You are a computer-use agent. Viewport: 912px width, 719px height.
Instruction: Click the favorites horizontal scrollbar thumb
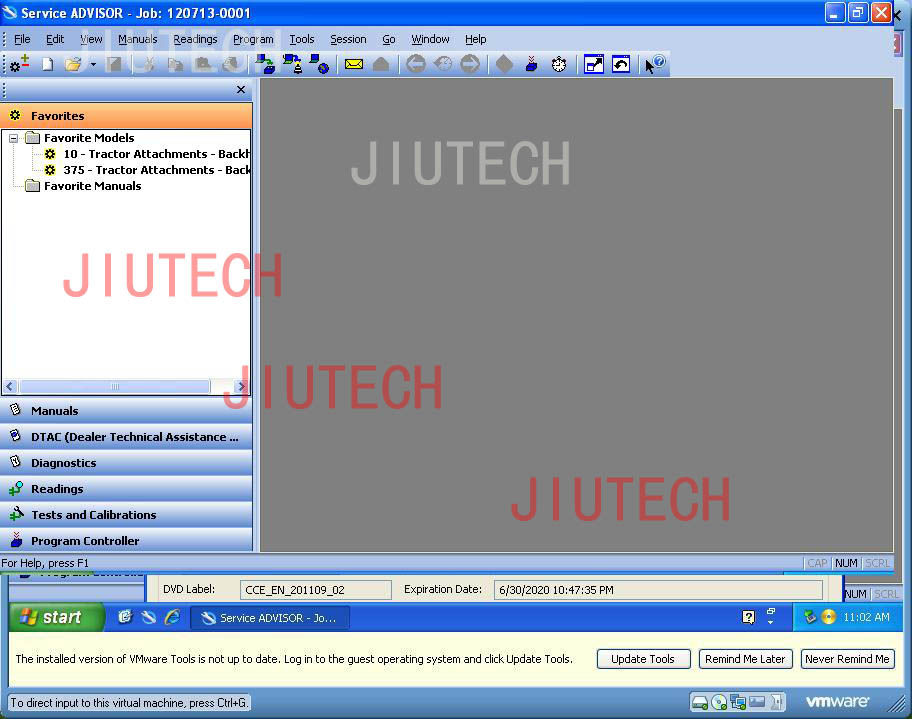[115, 386]
